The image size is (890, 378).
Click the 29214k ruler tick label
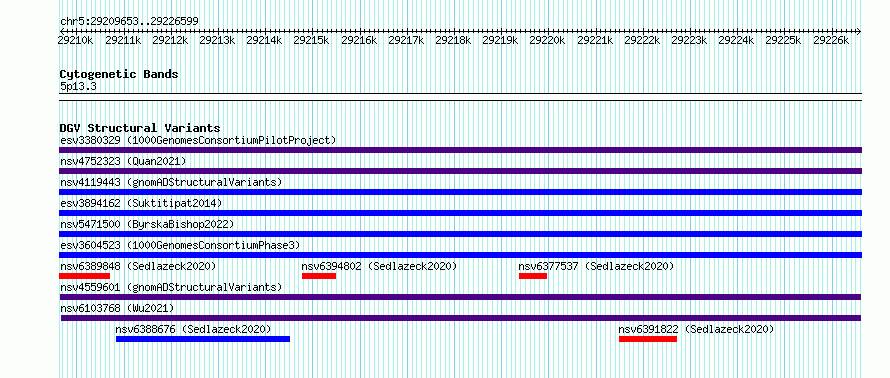point(265,40)
